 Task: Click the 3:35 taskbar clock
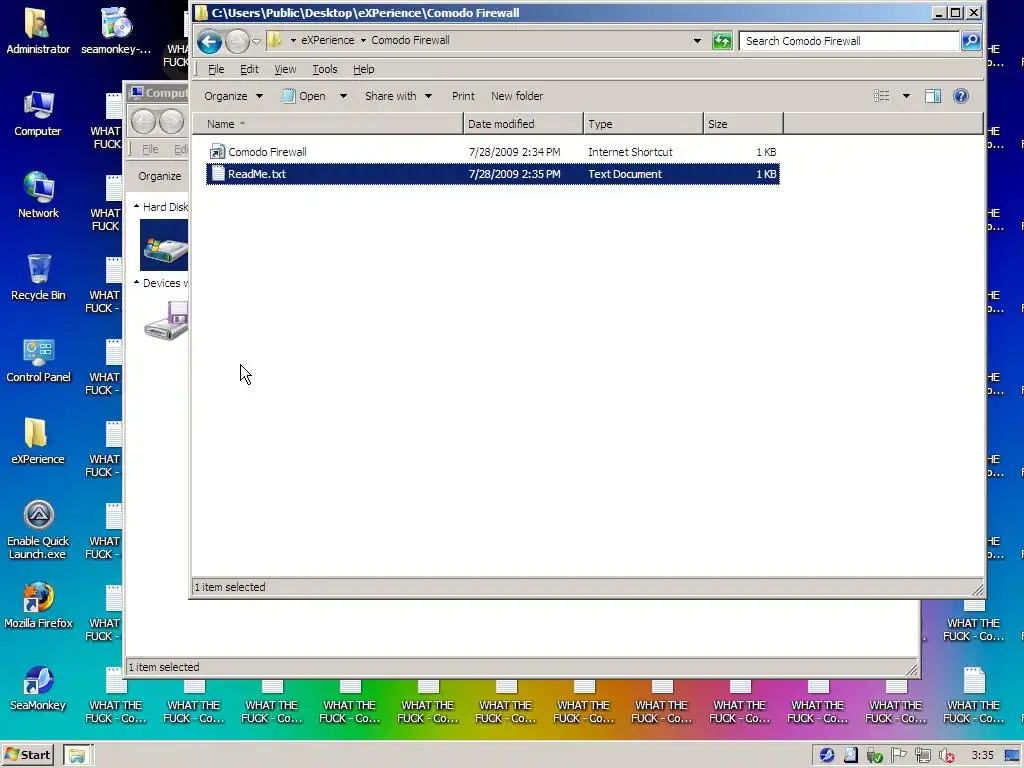pos(982,756)
